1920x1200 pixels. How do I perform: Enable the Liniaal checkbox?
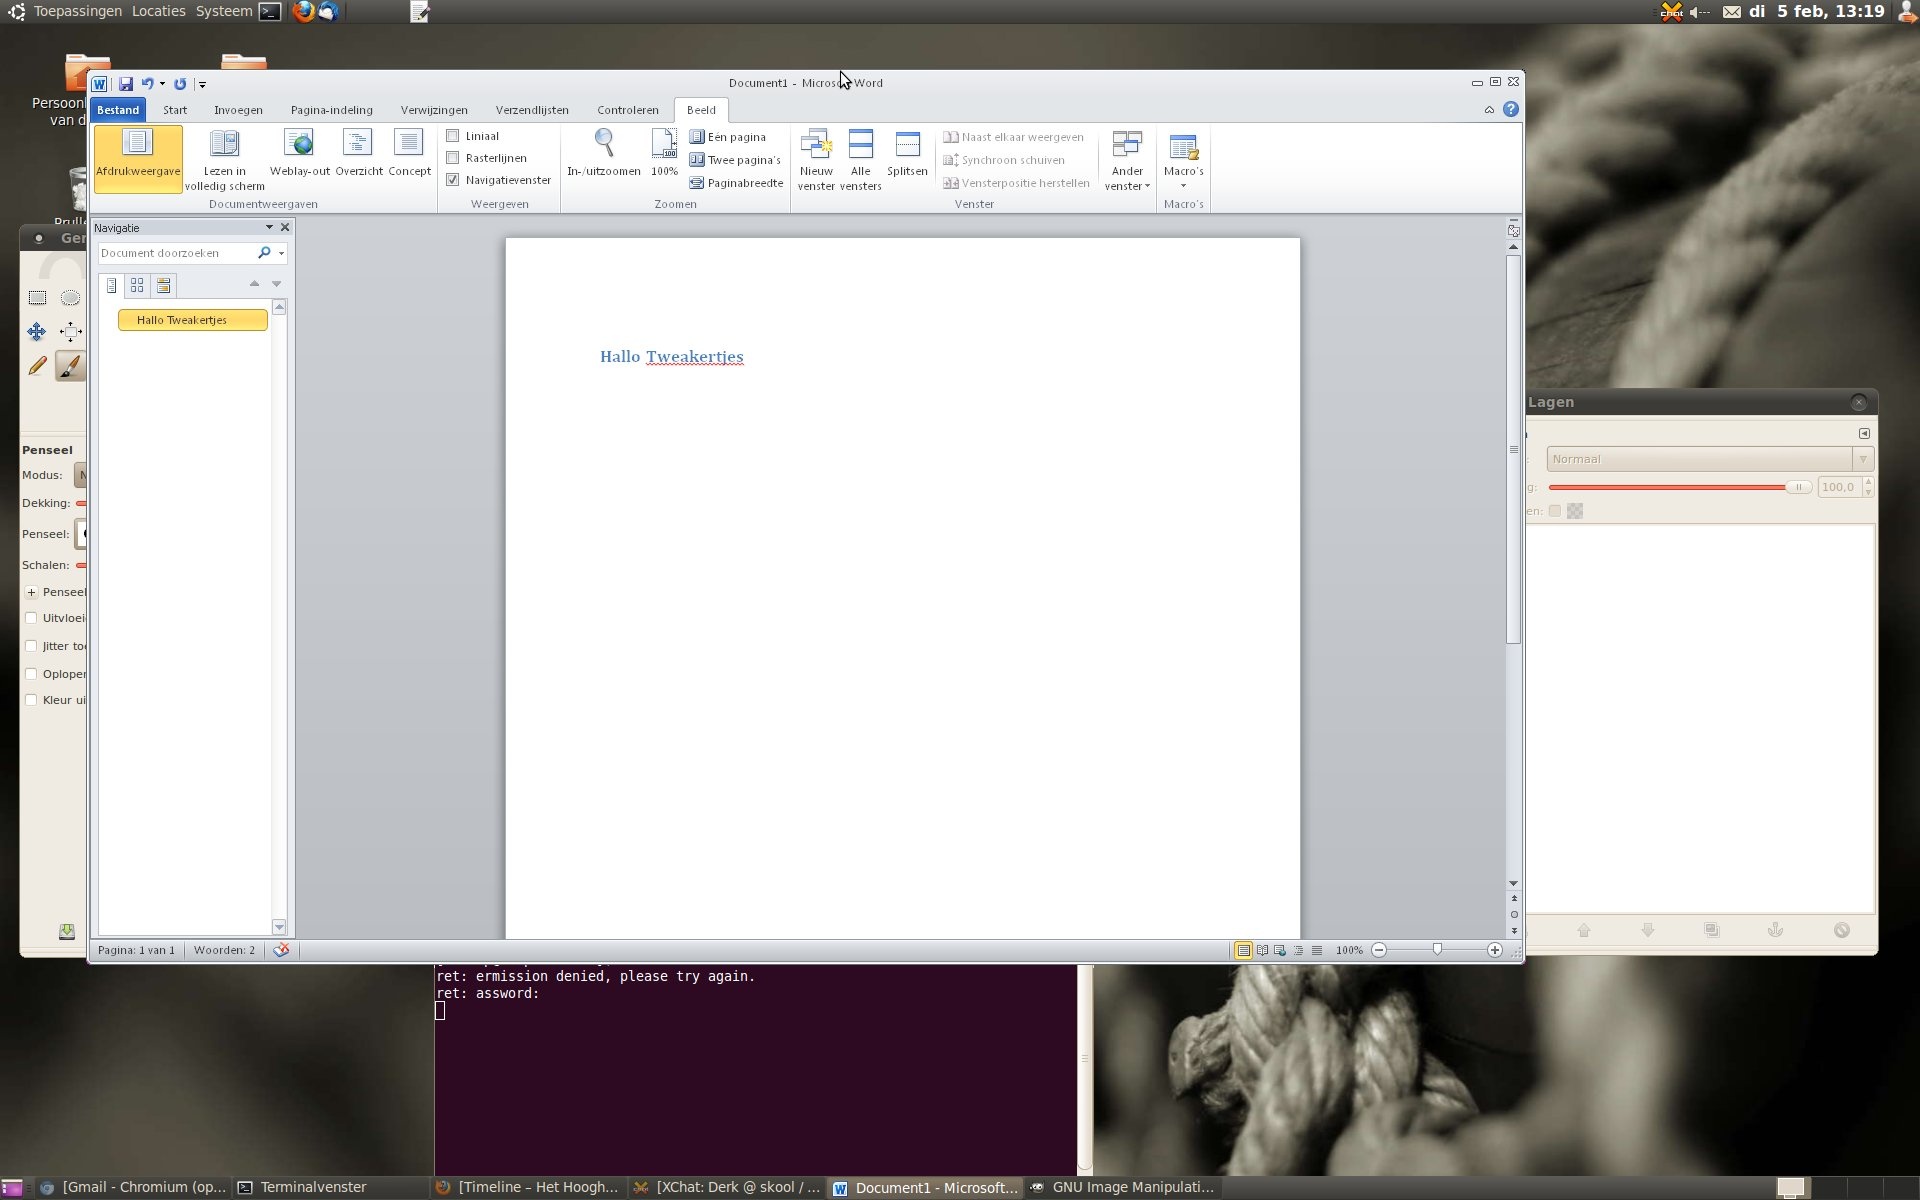click(453, 136)
